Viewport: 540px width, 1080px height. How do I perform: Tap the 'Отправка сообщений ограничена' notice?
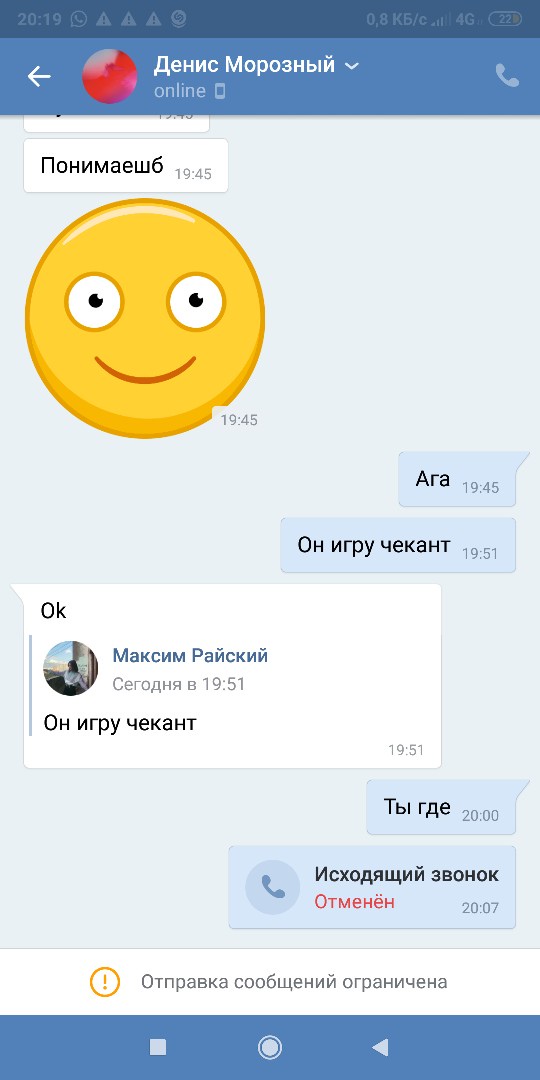pos(270,982)
